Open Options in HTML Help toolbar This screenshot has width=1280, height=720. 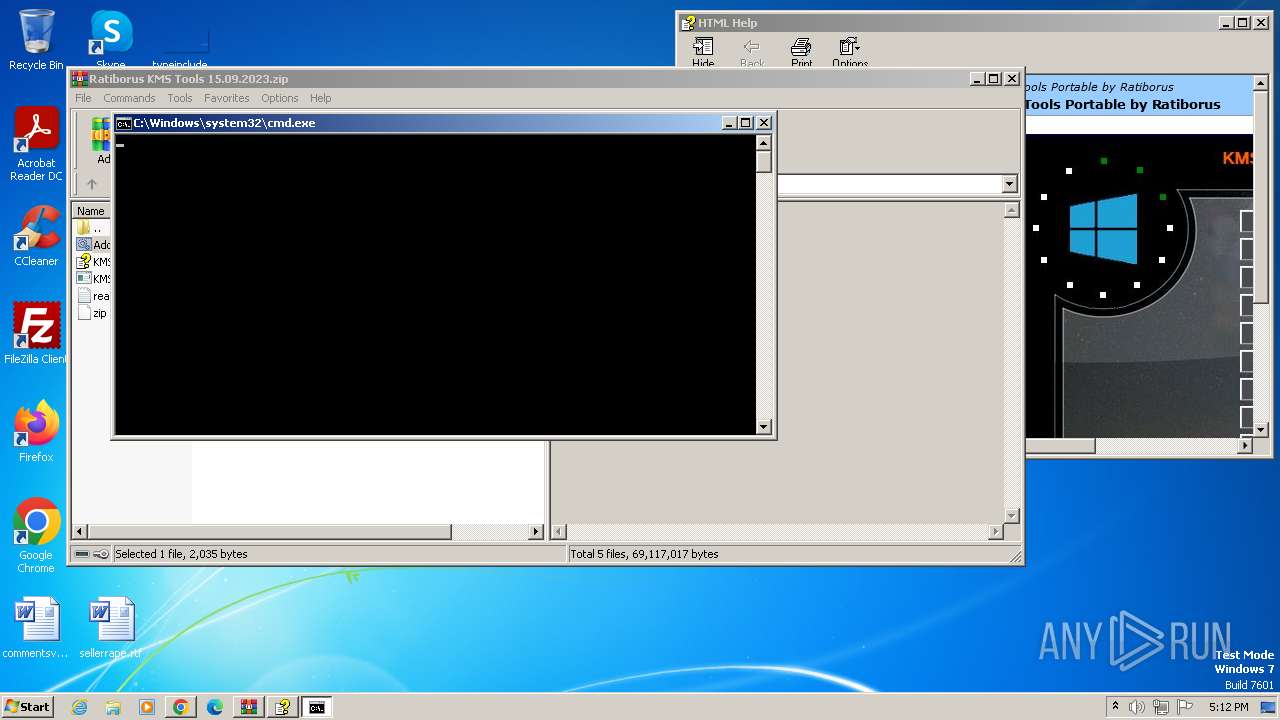coord(850,53)
